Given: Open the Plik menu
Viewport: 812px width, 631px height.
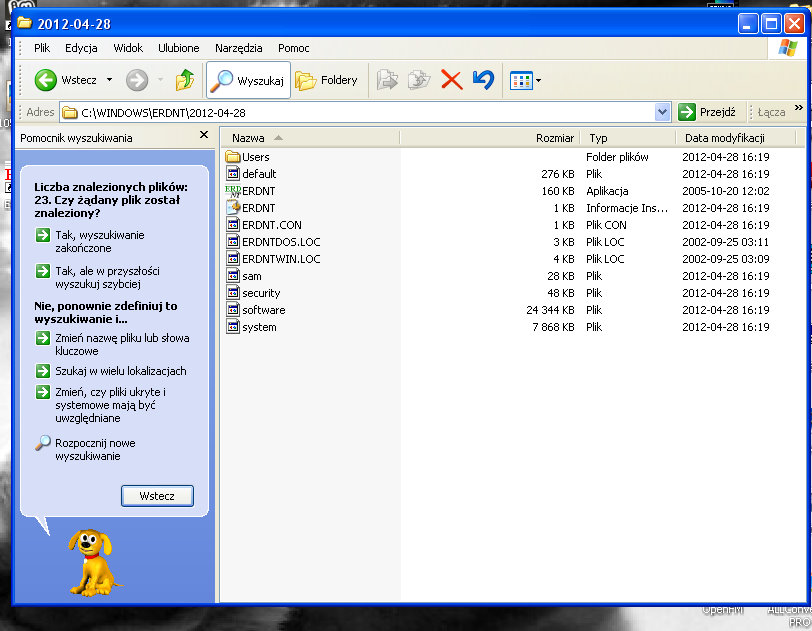Looking at the screenshot, I should point(42,48).
